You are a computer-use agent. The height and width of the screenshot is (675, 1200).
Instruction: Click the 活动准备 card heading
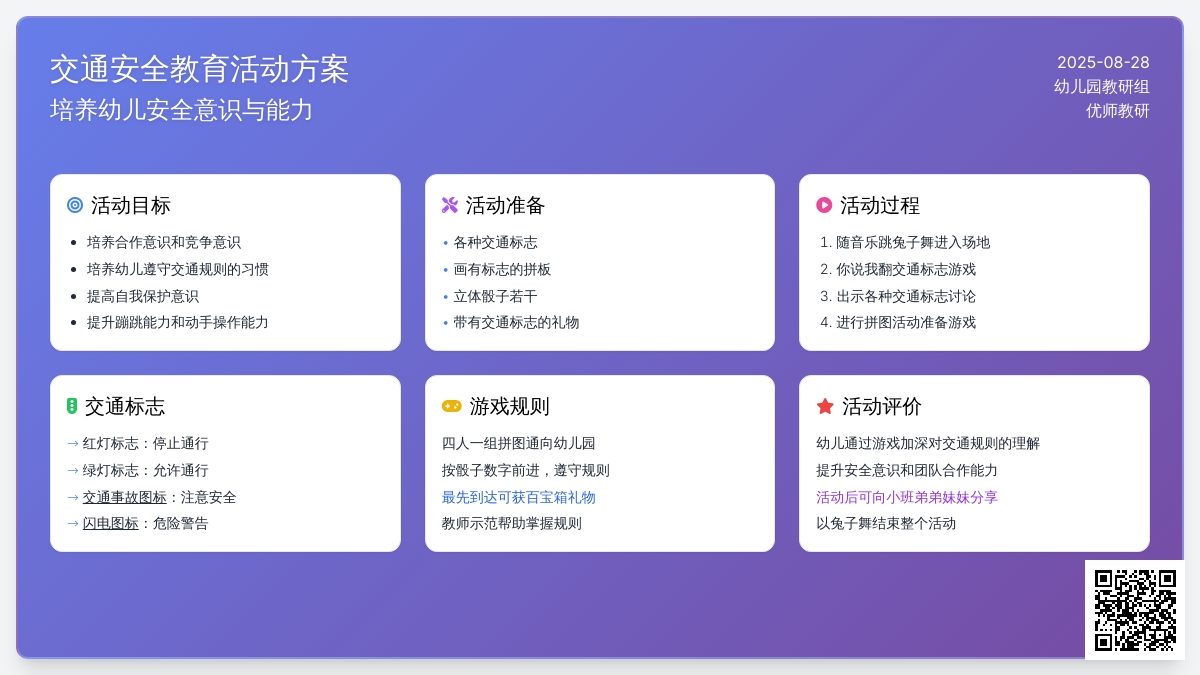pos(506,205)
